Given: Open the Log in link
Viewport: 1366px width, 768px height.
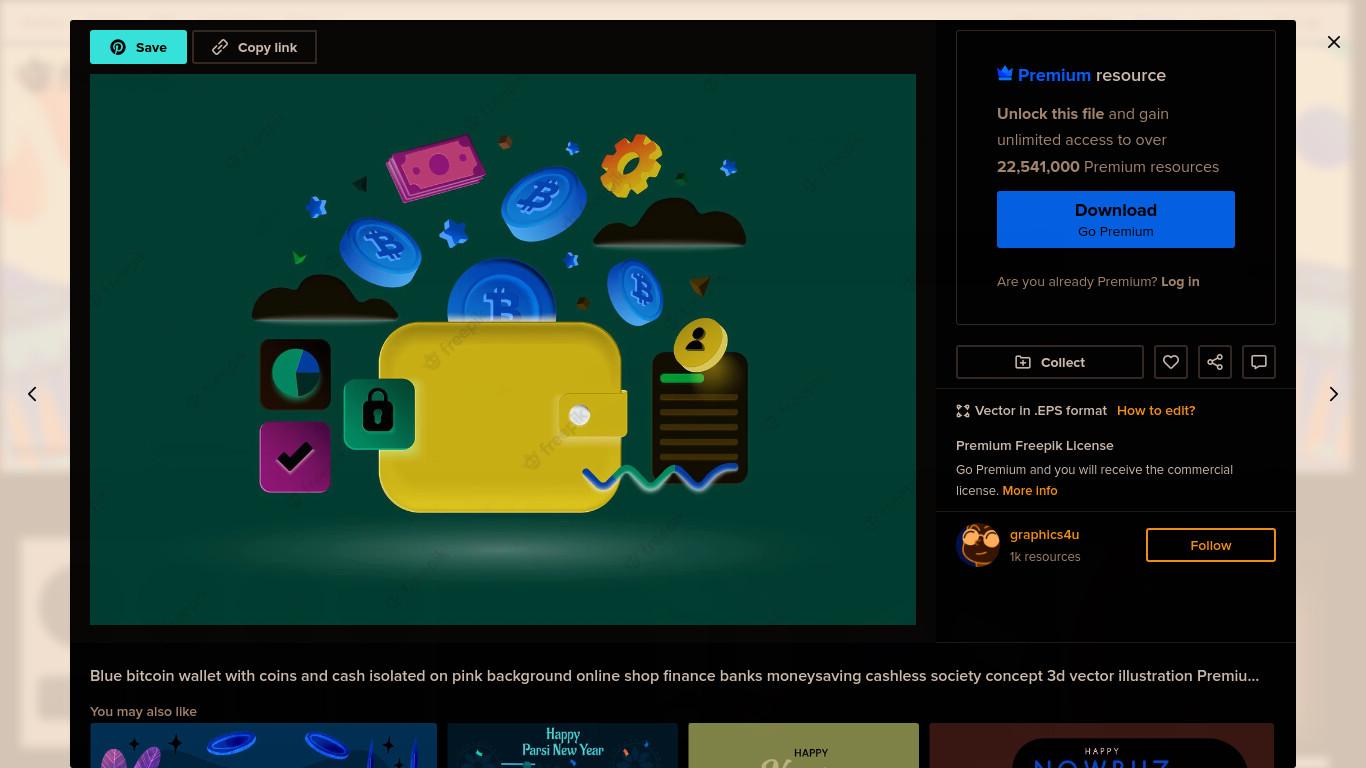Looking at the screenshot, I should click(x=1180, y=281).
